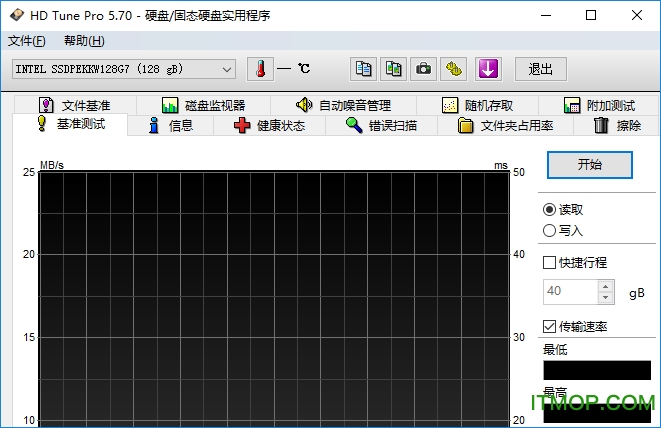The height and width of the screenshot is (428, 661).
Task: Open the 文件夹占用率 tab
Action: pos(505,126)
